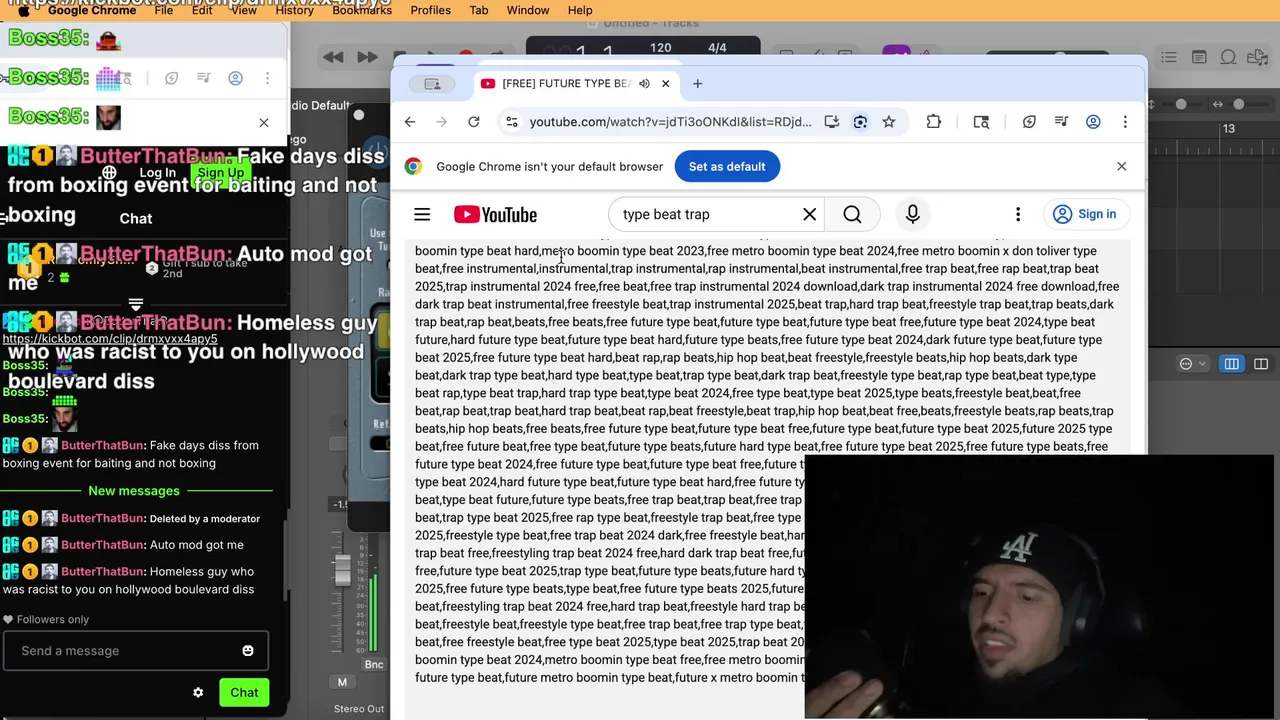Open the Tab menu
Viewport: 1280px width, 720px height.
(x=479, y=10)
